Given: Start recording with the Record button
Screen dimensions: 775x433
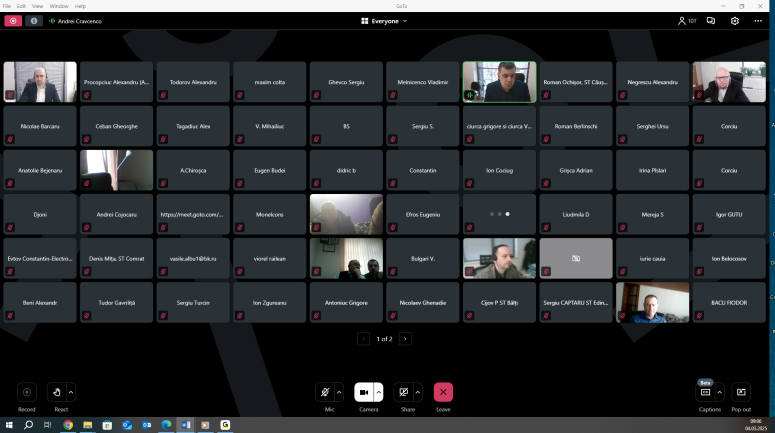Looking at the screenshot, I should click(27, 392).
